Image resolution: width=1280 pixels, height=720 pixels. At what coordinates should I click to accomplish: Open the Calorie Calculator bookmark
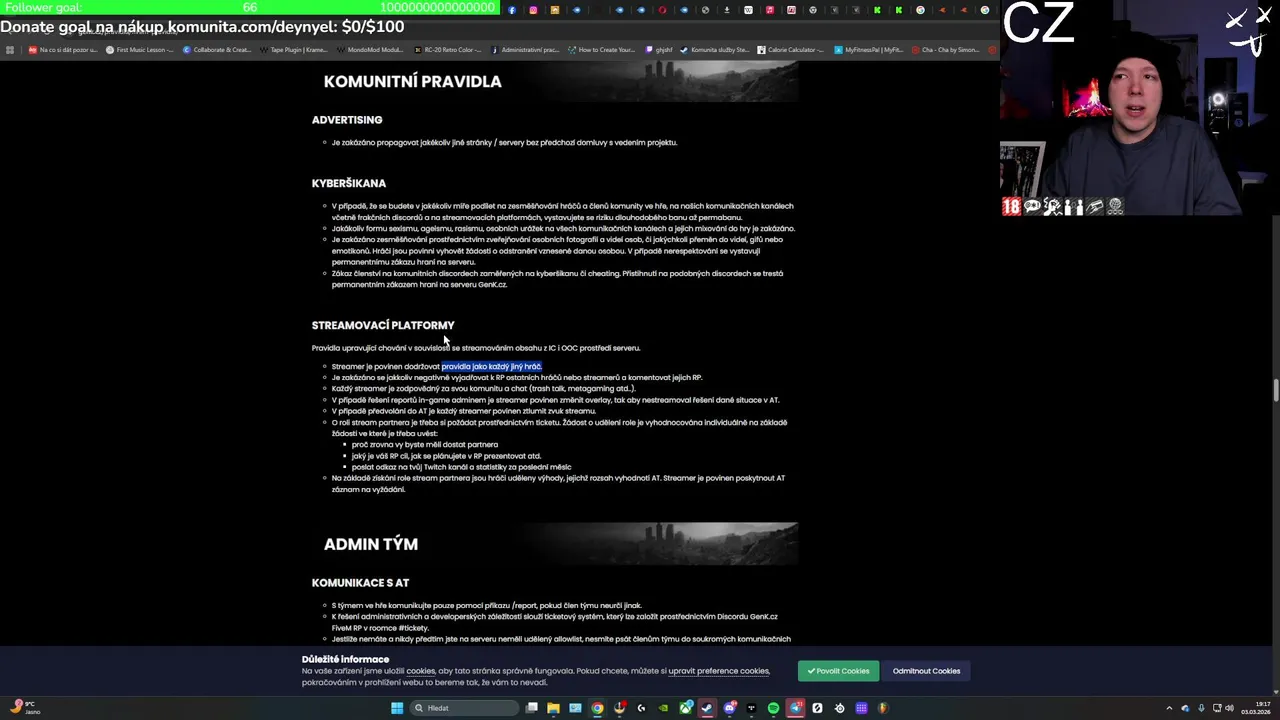coord(791,49)
